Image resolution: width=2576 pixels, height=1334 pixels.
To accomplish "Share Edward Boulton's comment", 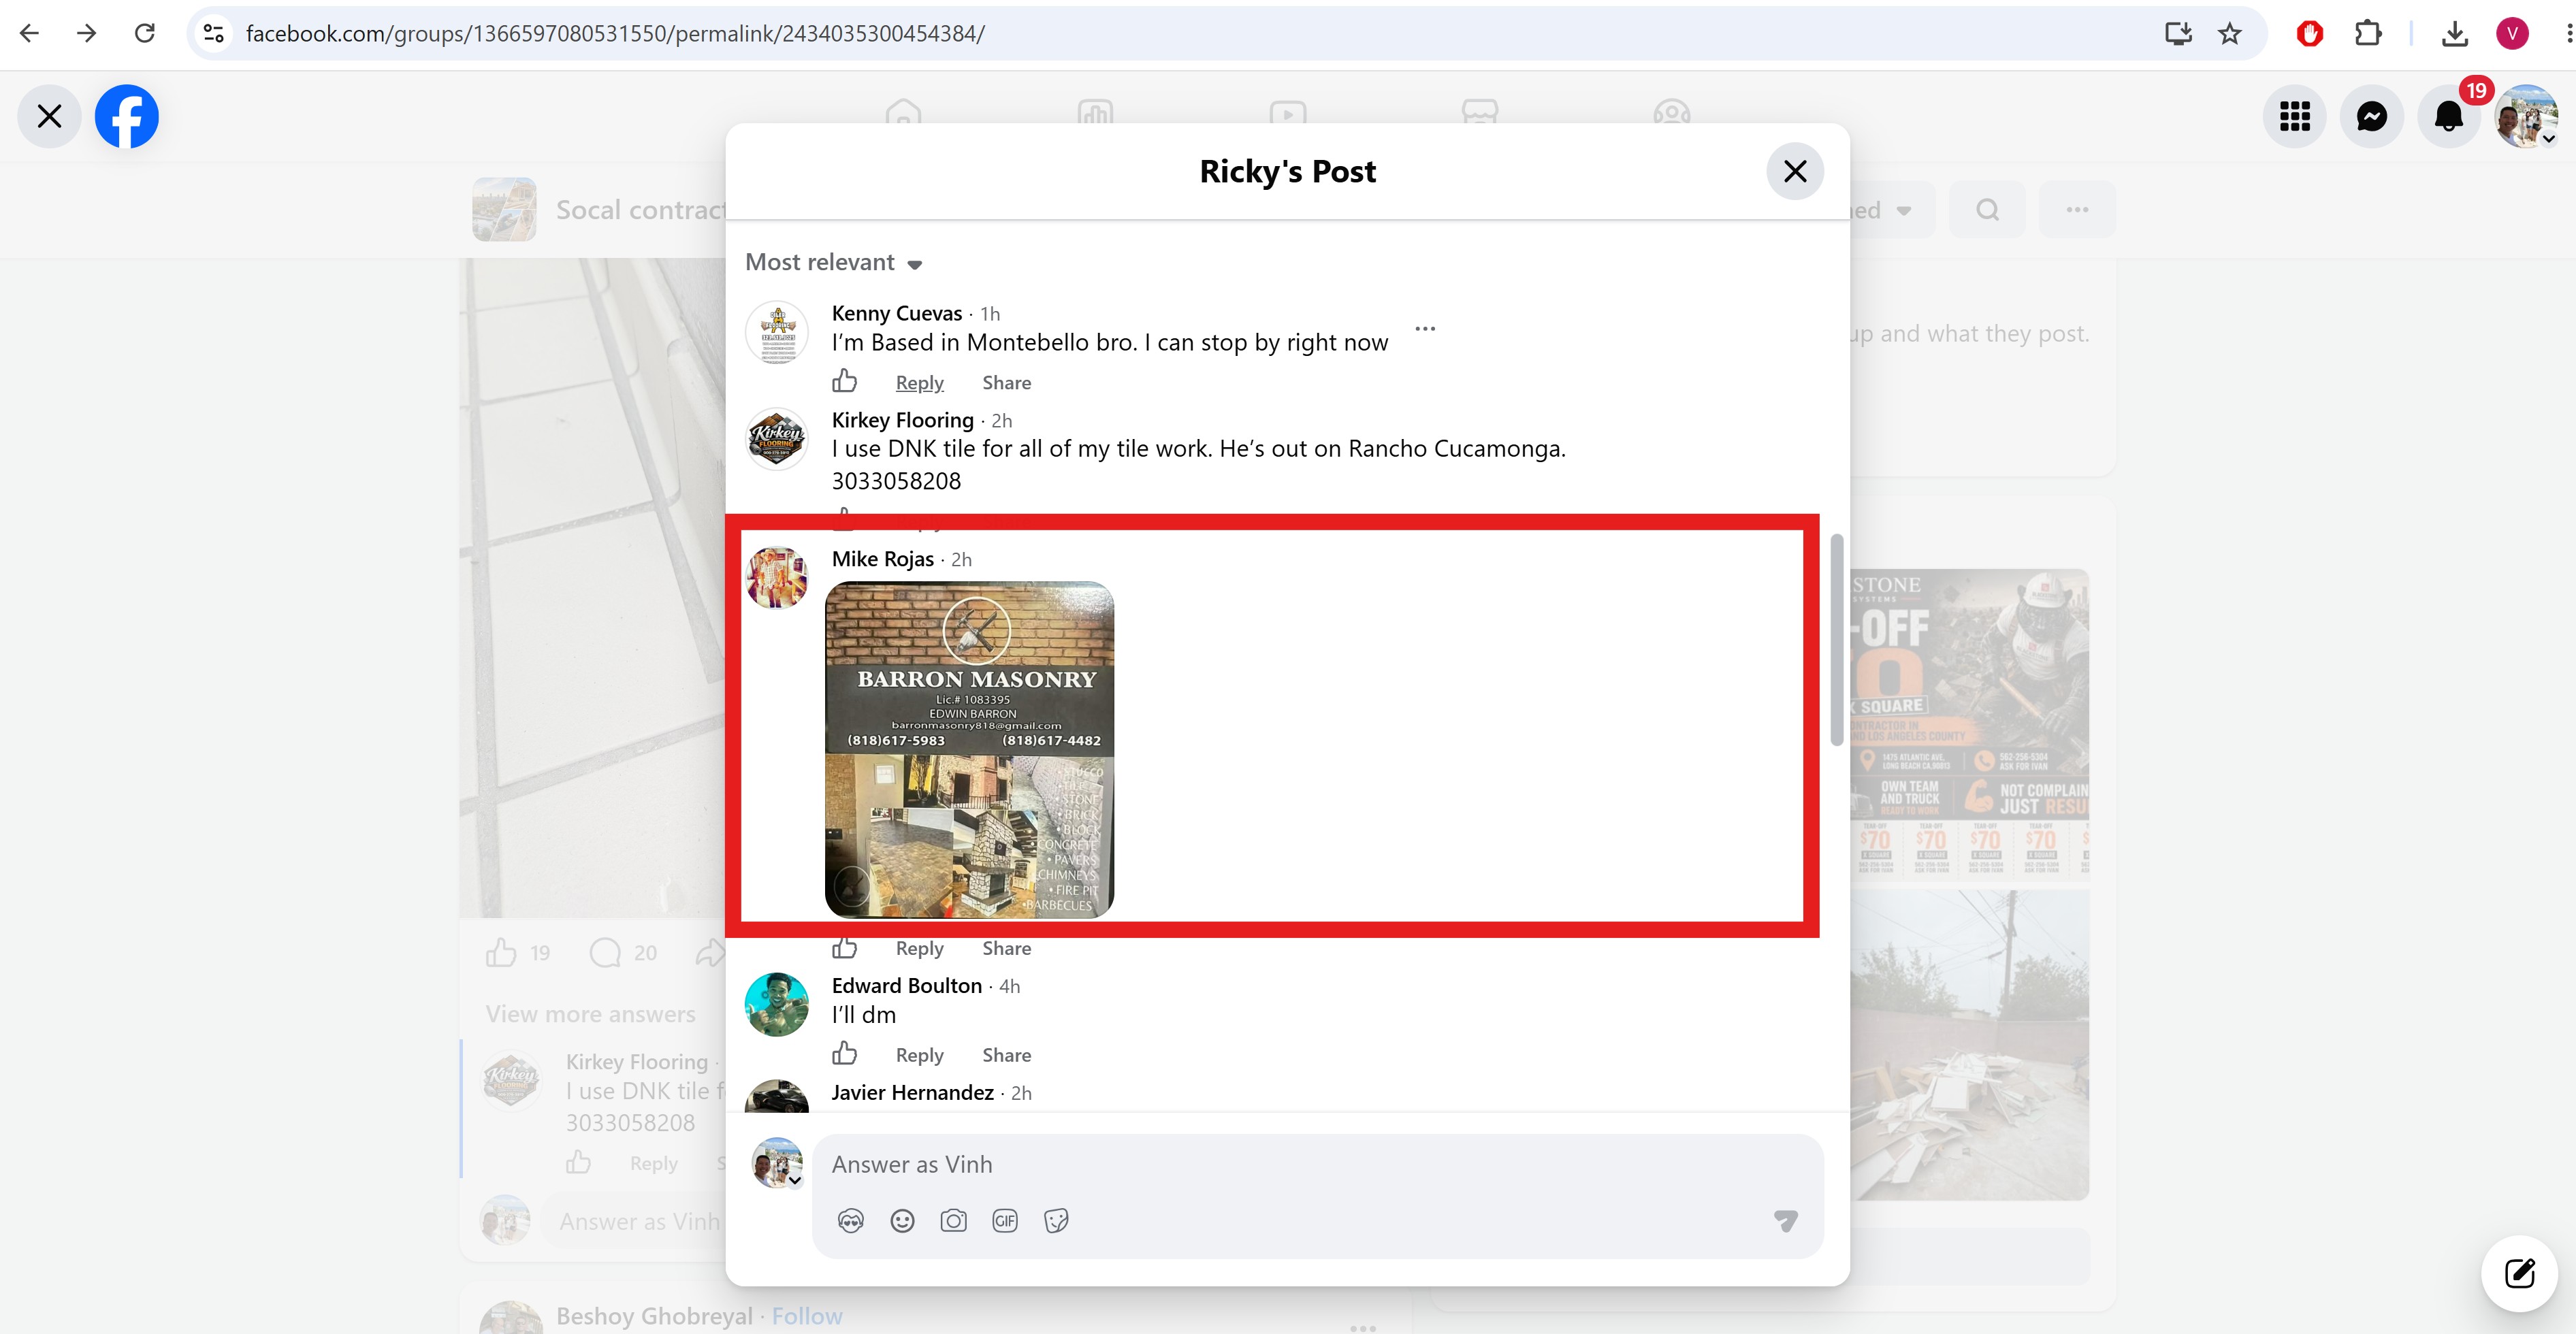I will pos(1006,1055).
